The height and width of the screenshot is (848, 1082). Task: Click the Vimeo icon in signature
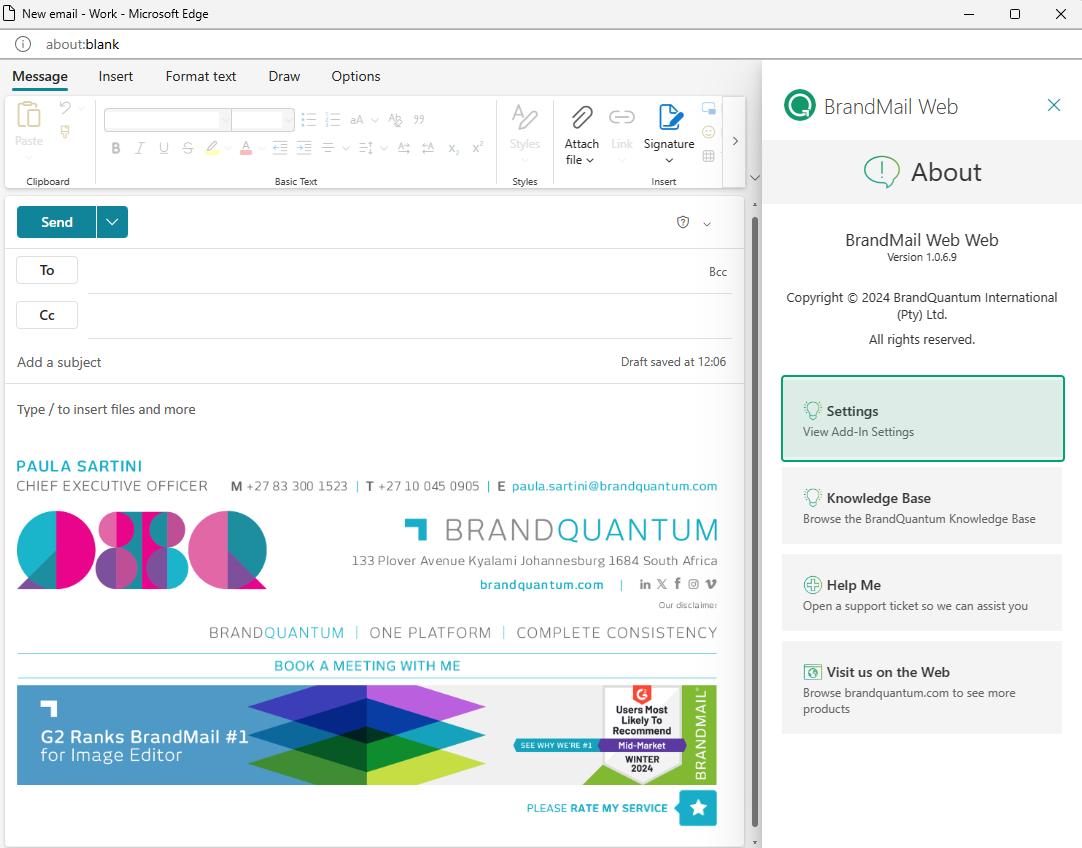711,584
